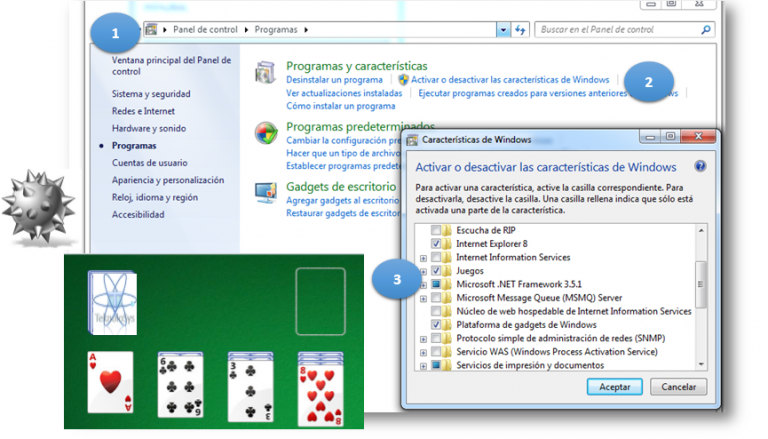This screenshot has height=439, width=768.
Task: Enable the Servicio WAS checkbox
Action: [x=435, y=351]
